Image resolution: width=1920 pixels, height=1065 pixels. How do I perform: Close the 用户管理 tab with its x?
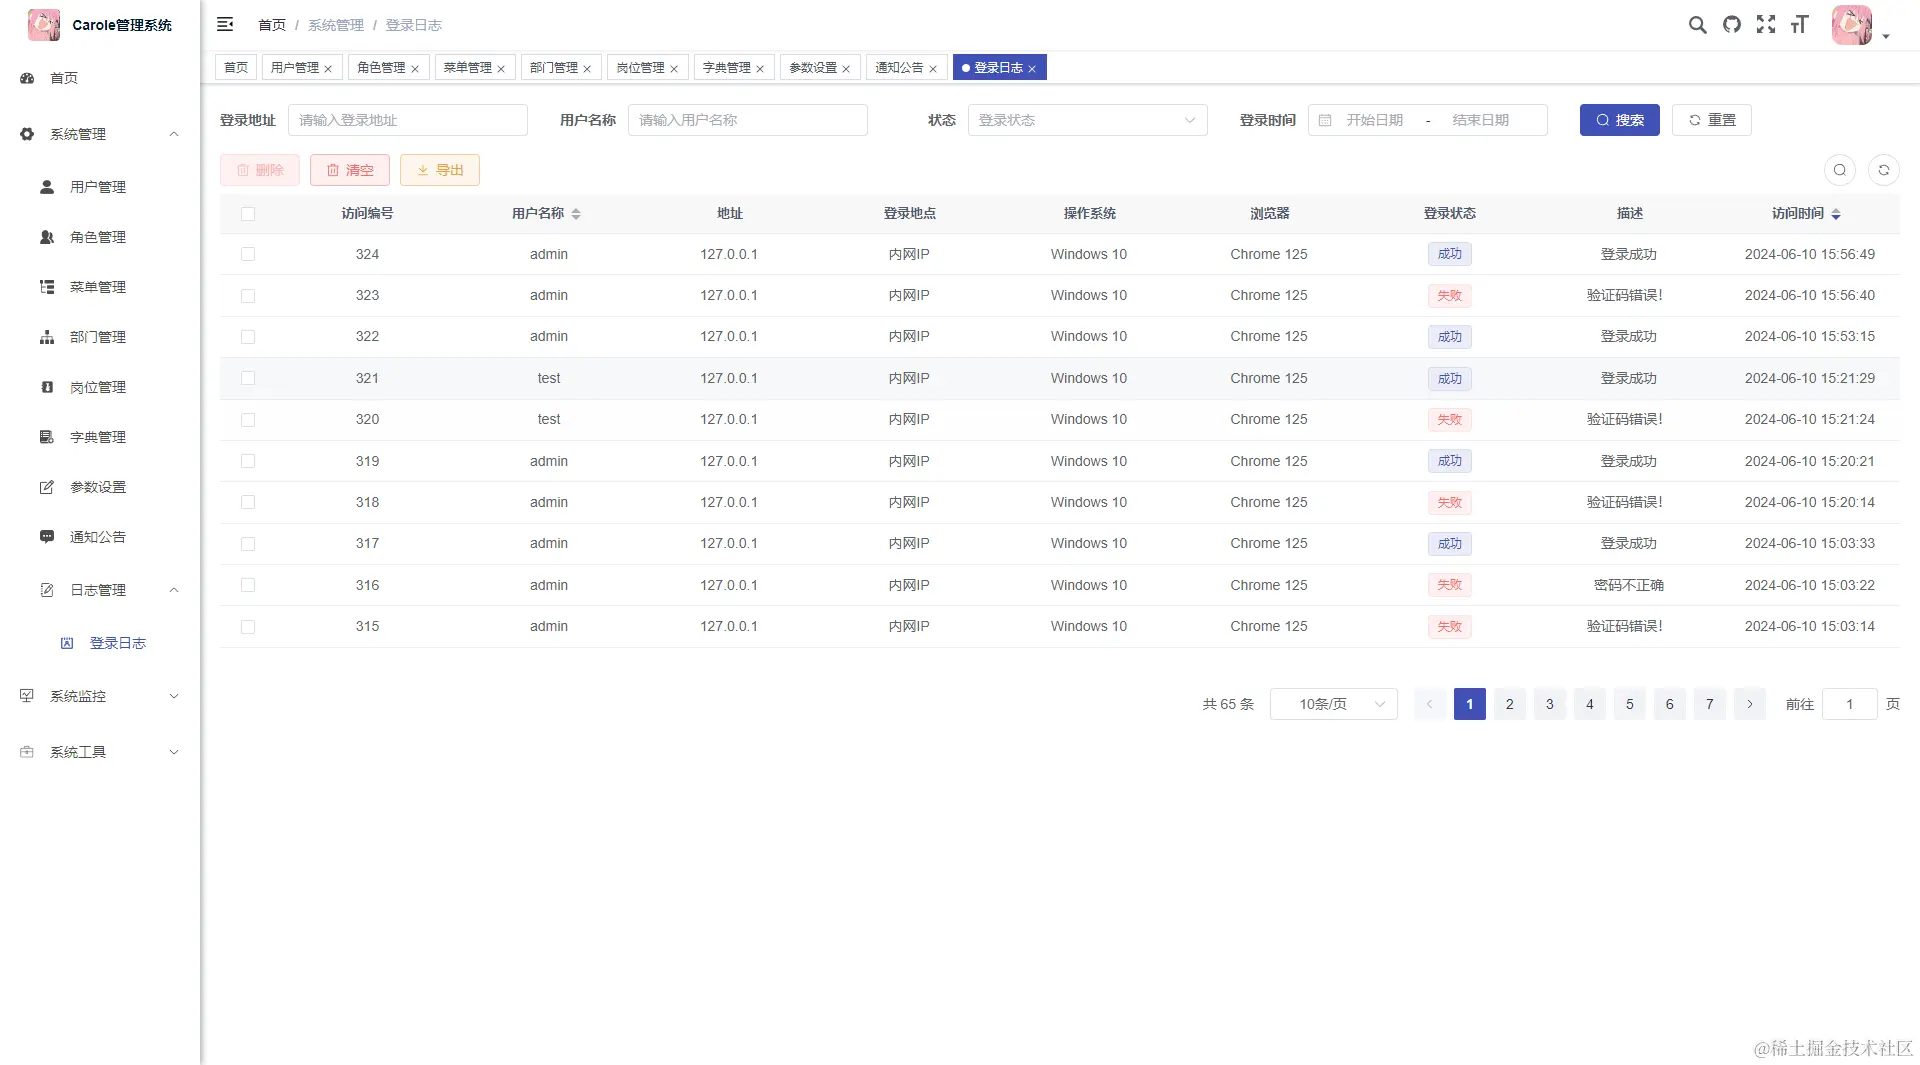328,69
